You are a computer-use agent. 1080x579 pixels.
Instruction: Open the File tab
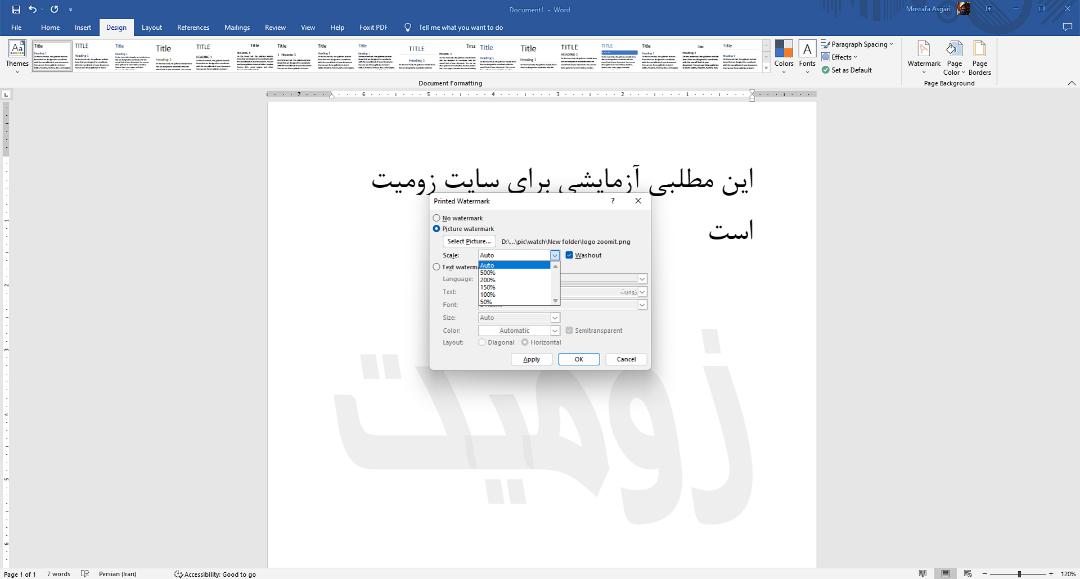tap(17, 28)
